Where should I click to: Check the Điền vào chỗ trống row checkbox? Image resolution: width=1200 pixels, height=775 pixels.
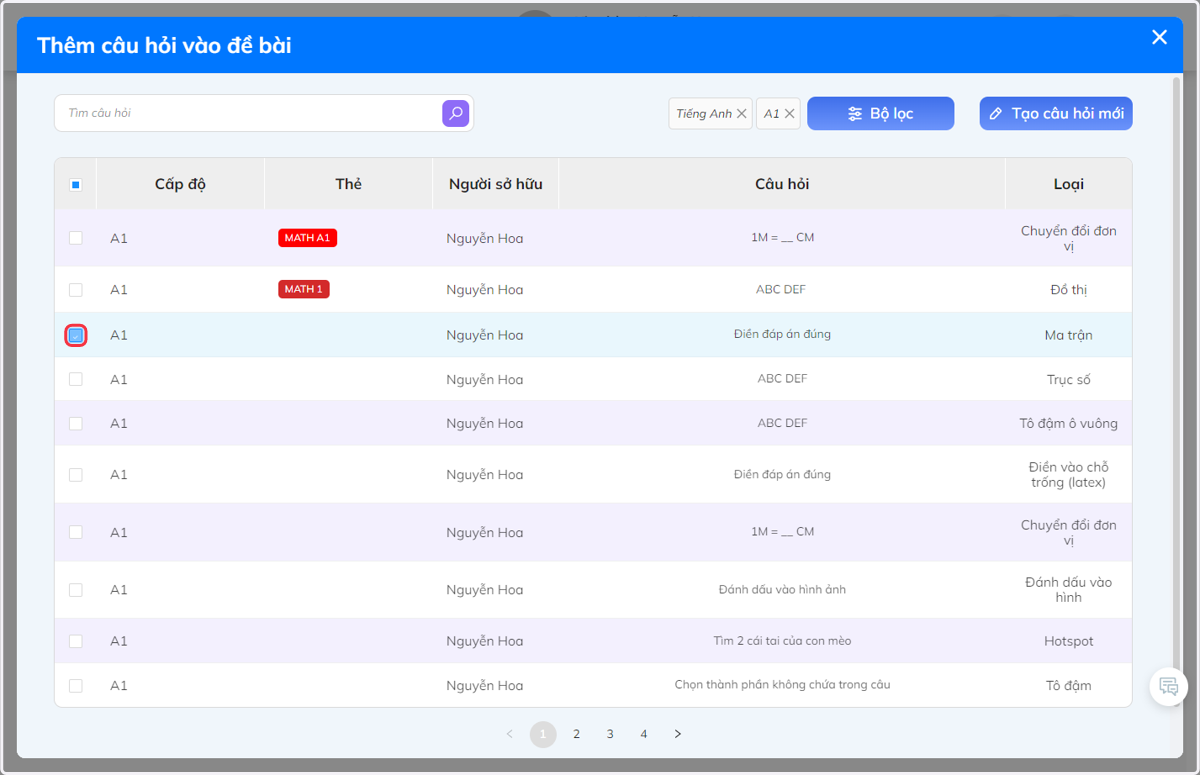click(76, 475)
